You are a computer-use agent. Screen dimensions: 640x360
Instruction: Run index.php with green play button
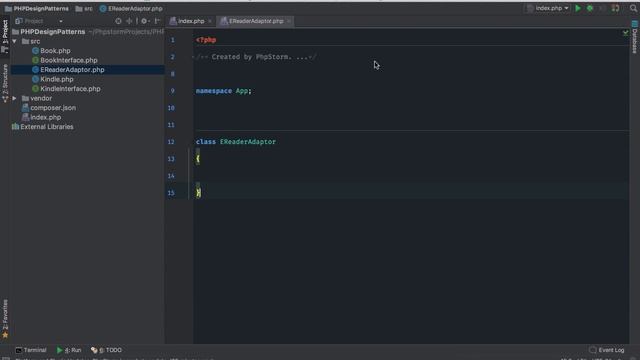(x=578, y=8)
